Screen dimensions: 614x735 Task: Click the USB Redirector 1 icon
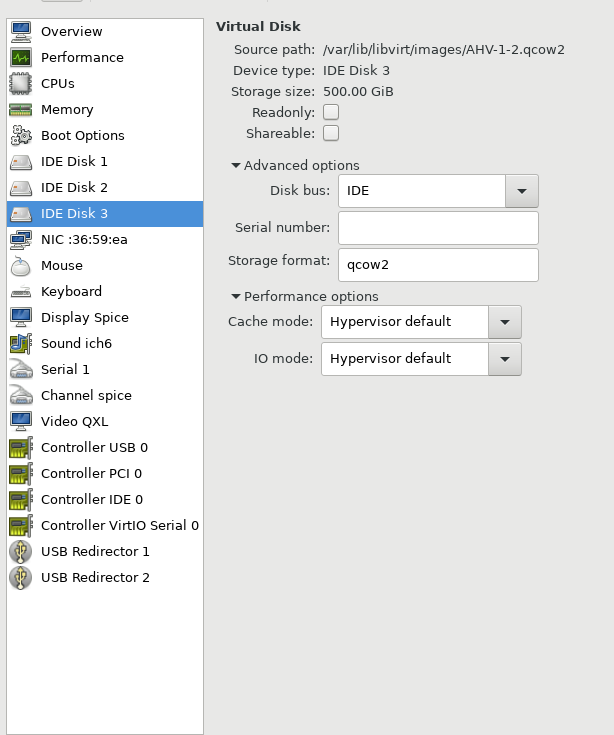pos(21,552)
